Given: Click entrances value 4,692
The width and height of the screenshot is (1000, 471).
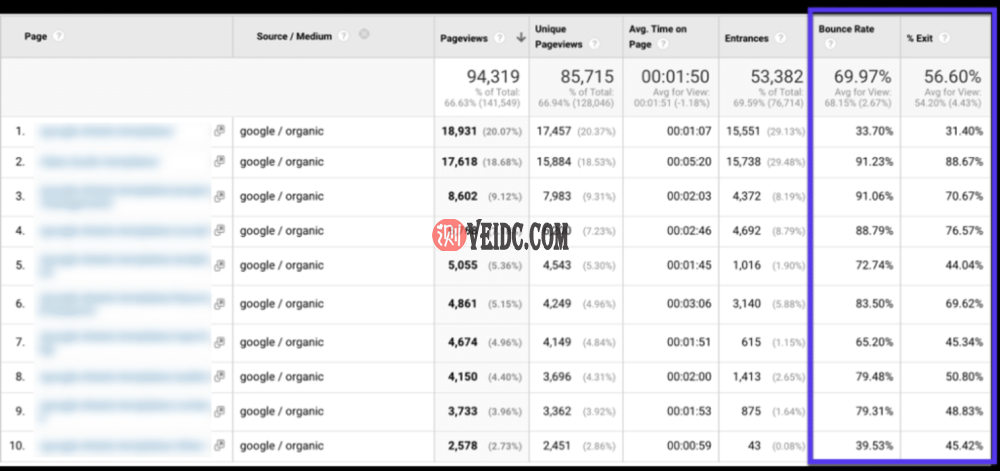Looking at the screenshot, I should click(x=746, y=231).
